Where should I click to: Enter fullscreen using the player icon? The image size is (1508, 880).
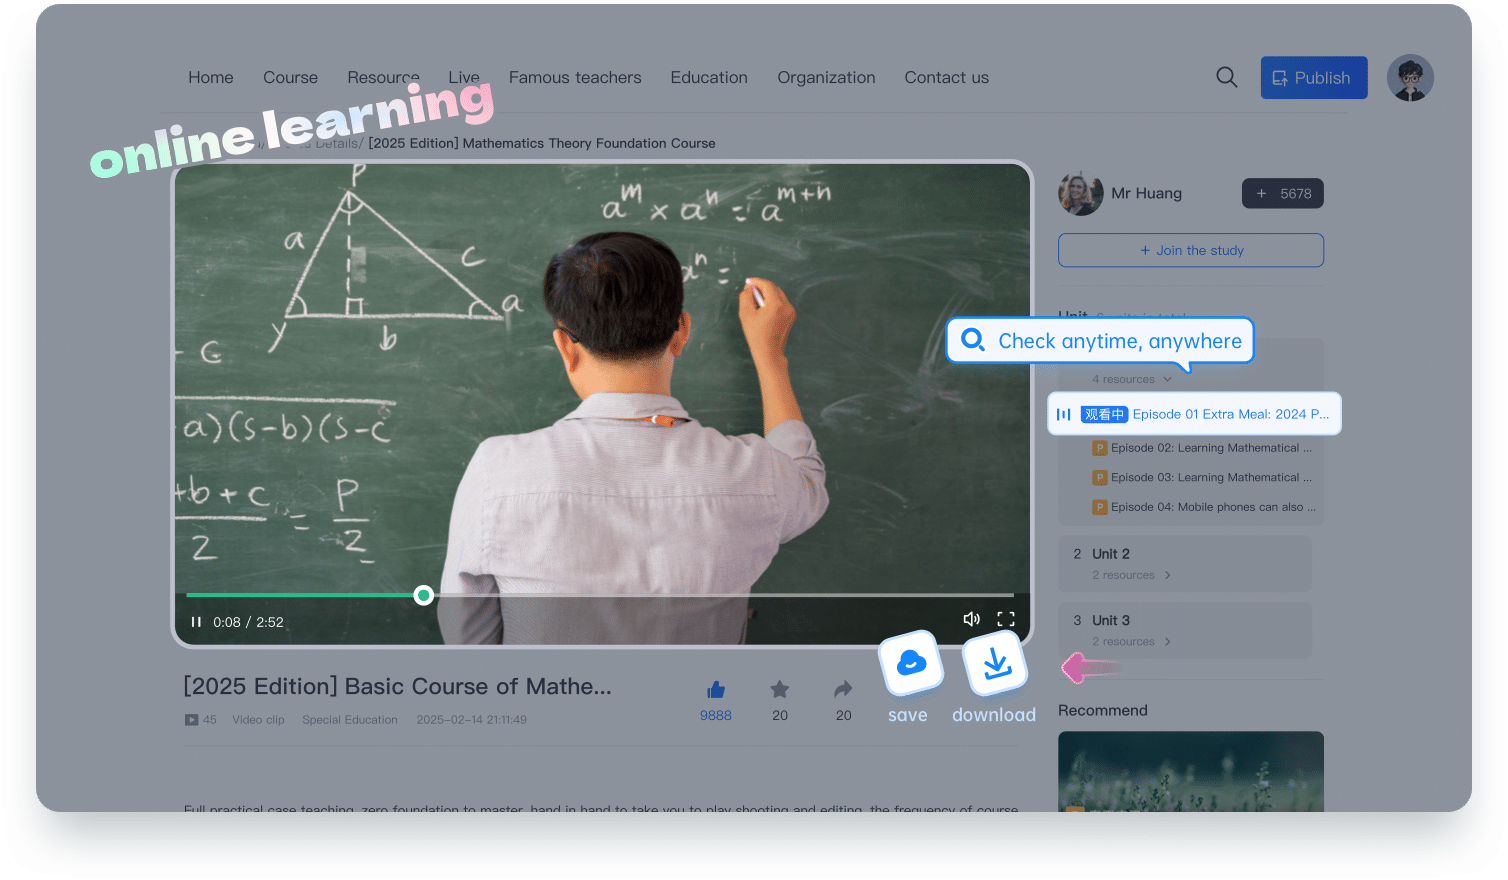coord(1007,619)
